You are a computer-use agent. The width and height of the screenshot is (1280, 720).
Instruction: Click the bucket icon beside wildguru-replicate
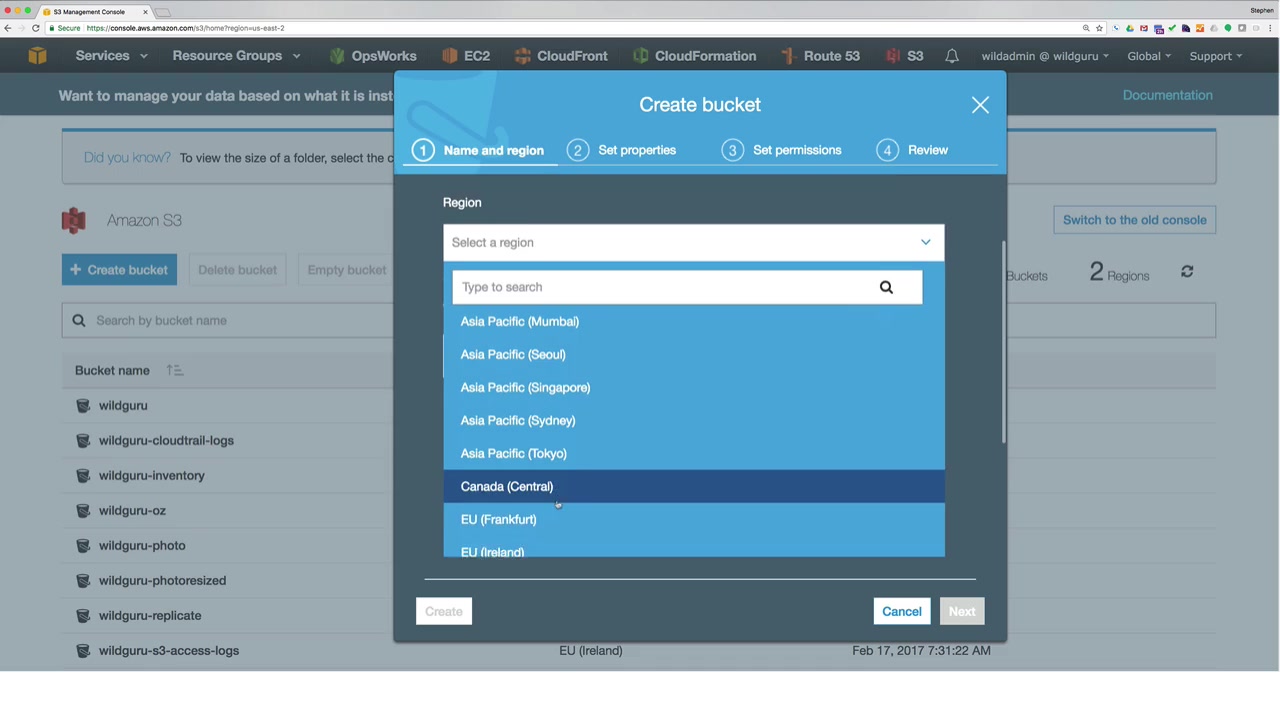click(x=83, y=615)
